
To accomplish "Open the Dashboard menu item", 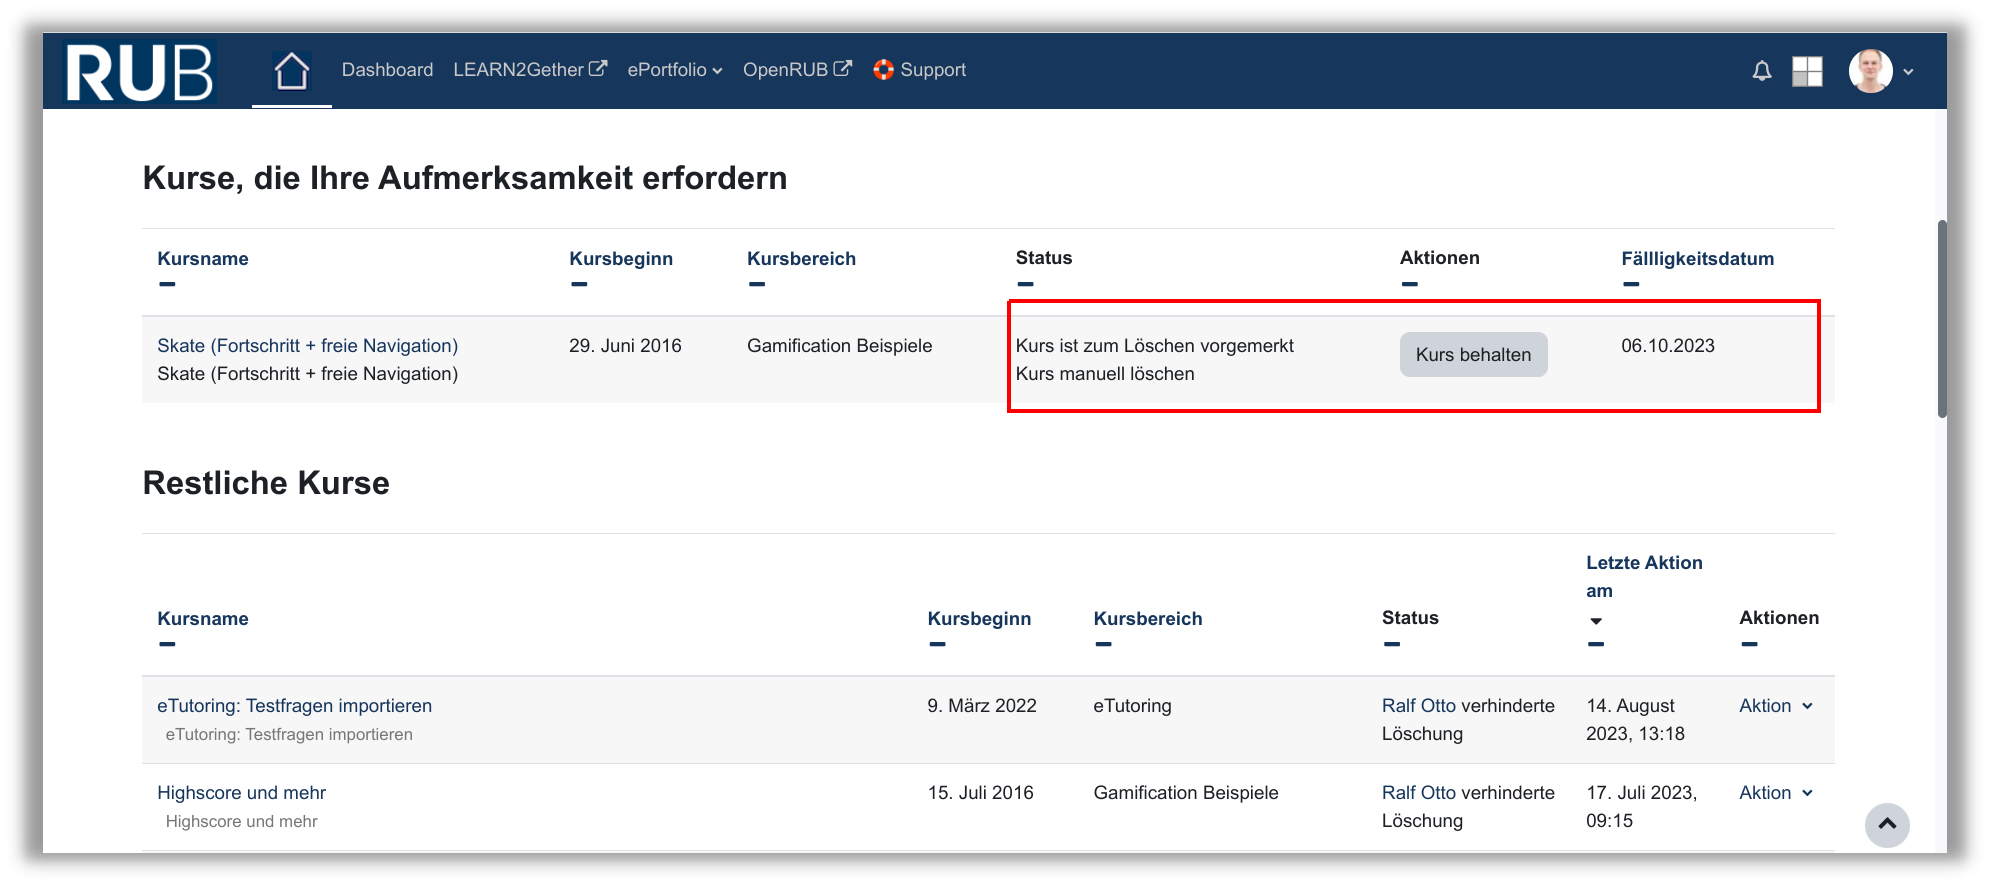I will point(387,70).
